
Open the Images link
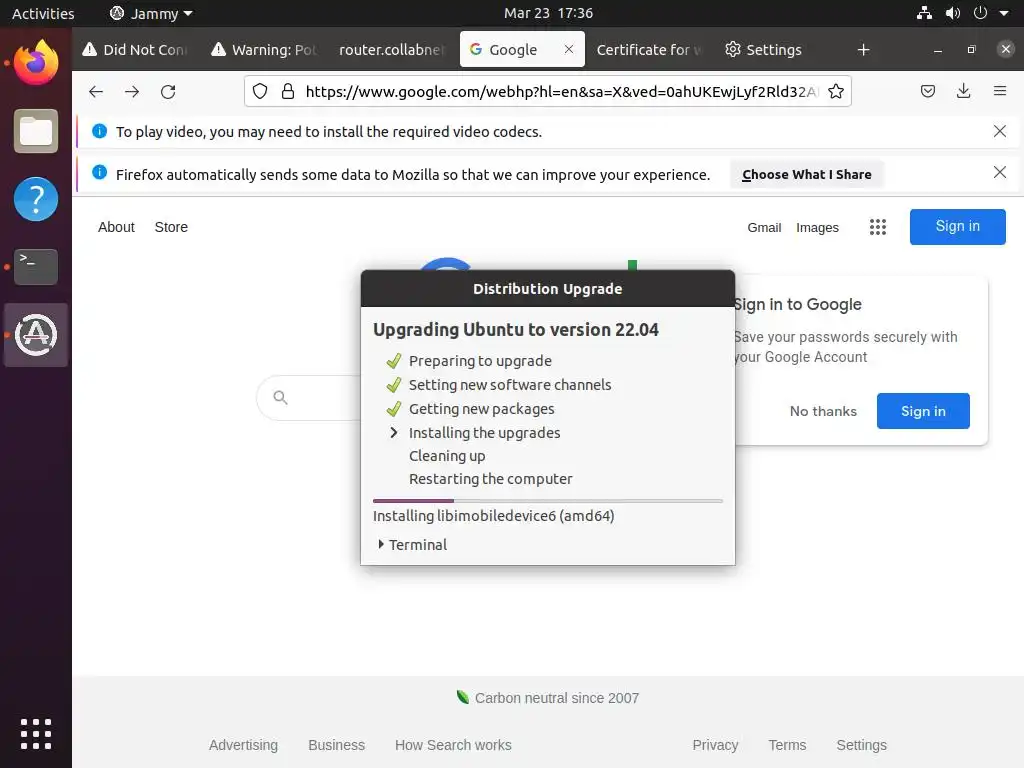coord(817,227)
